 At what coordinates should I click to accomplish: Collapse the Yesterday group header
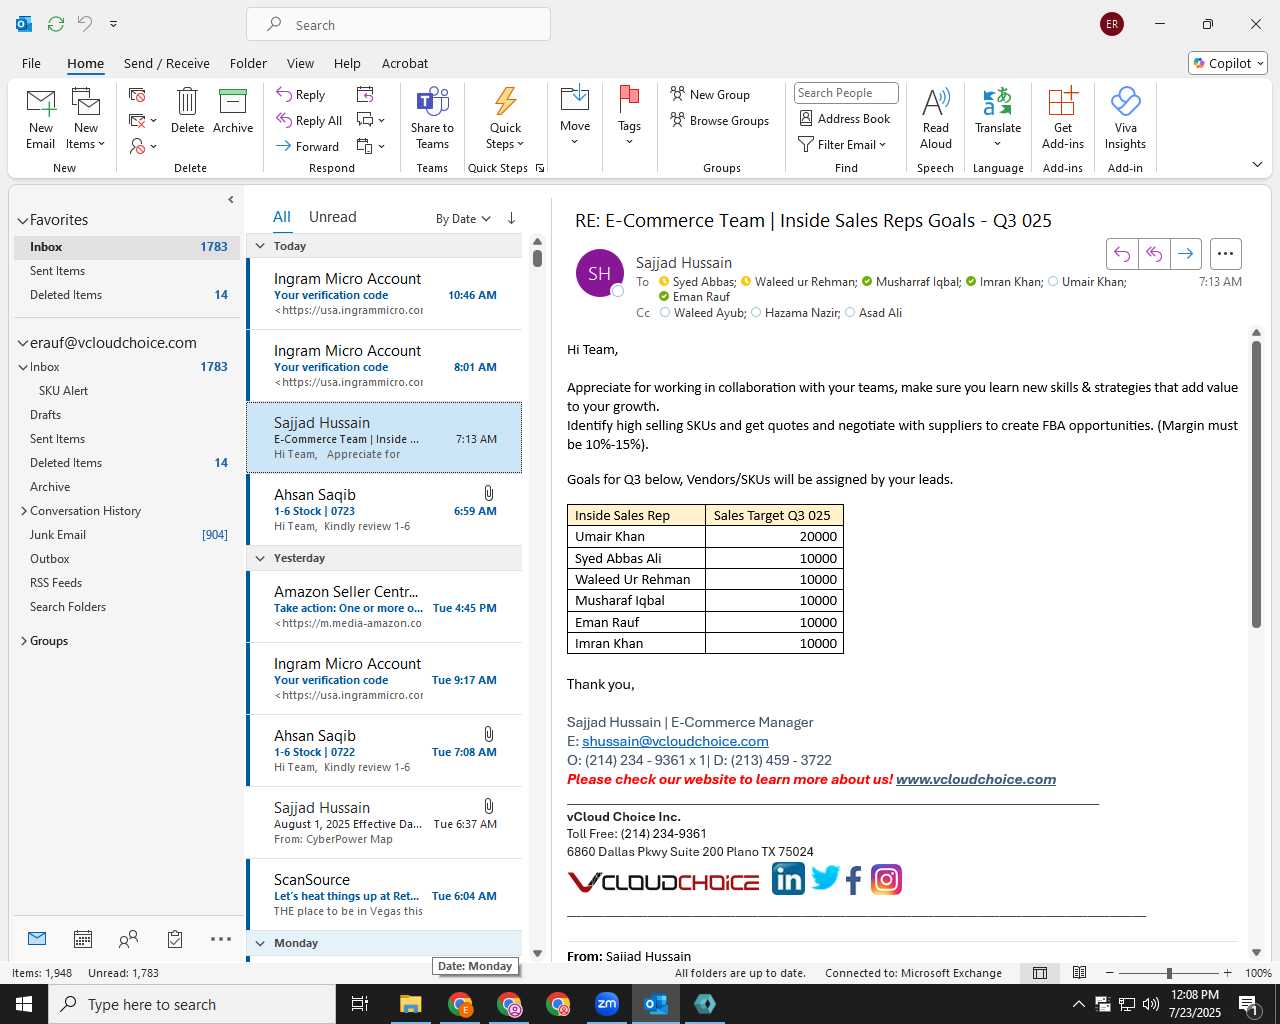tap(260, 558)
